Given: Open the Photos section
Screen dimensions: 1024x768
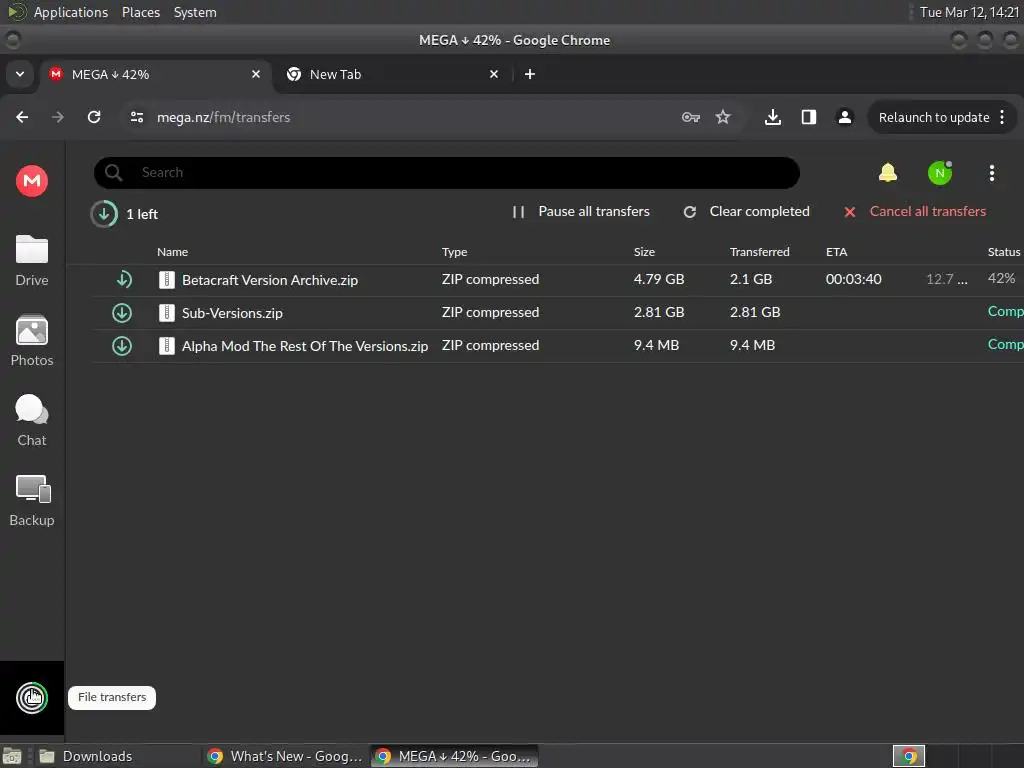Looking at the screenshot, I should pos(31,341).
